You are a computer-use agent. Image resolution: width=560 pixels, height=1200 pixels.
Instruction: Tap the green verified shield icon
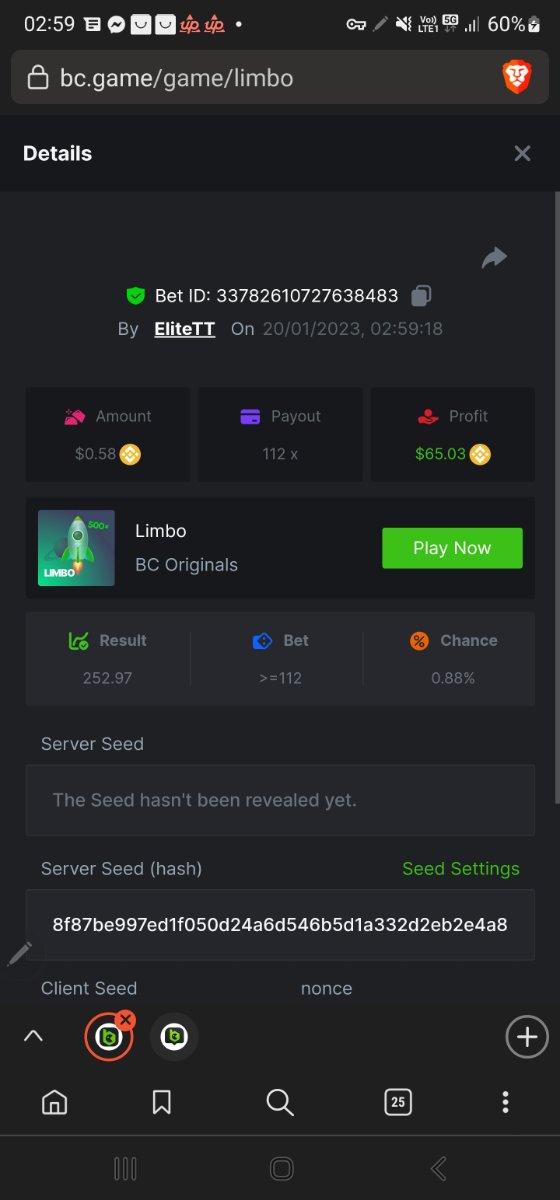(x=136, y=296)
